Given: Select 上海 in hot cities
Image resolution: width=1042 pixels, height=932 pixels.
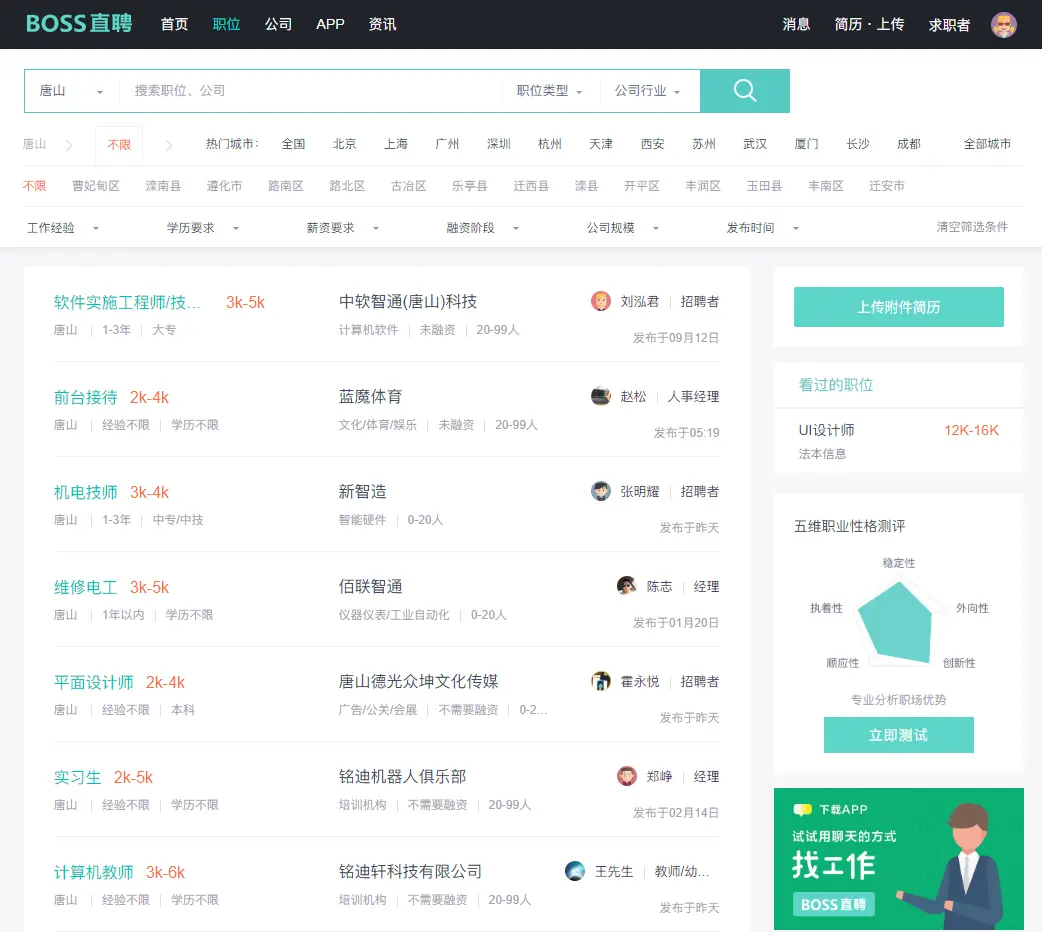Looking at the screenshot, I should click(x=395, y=144).
